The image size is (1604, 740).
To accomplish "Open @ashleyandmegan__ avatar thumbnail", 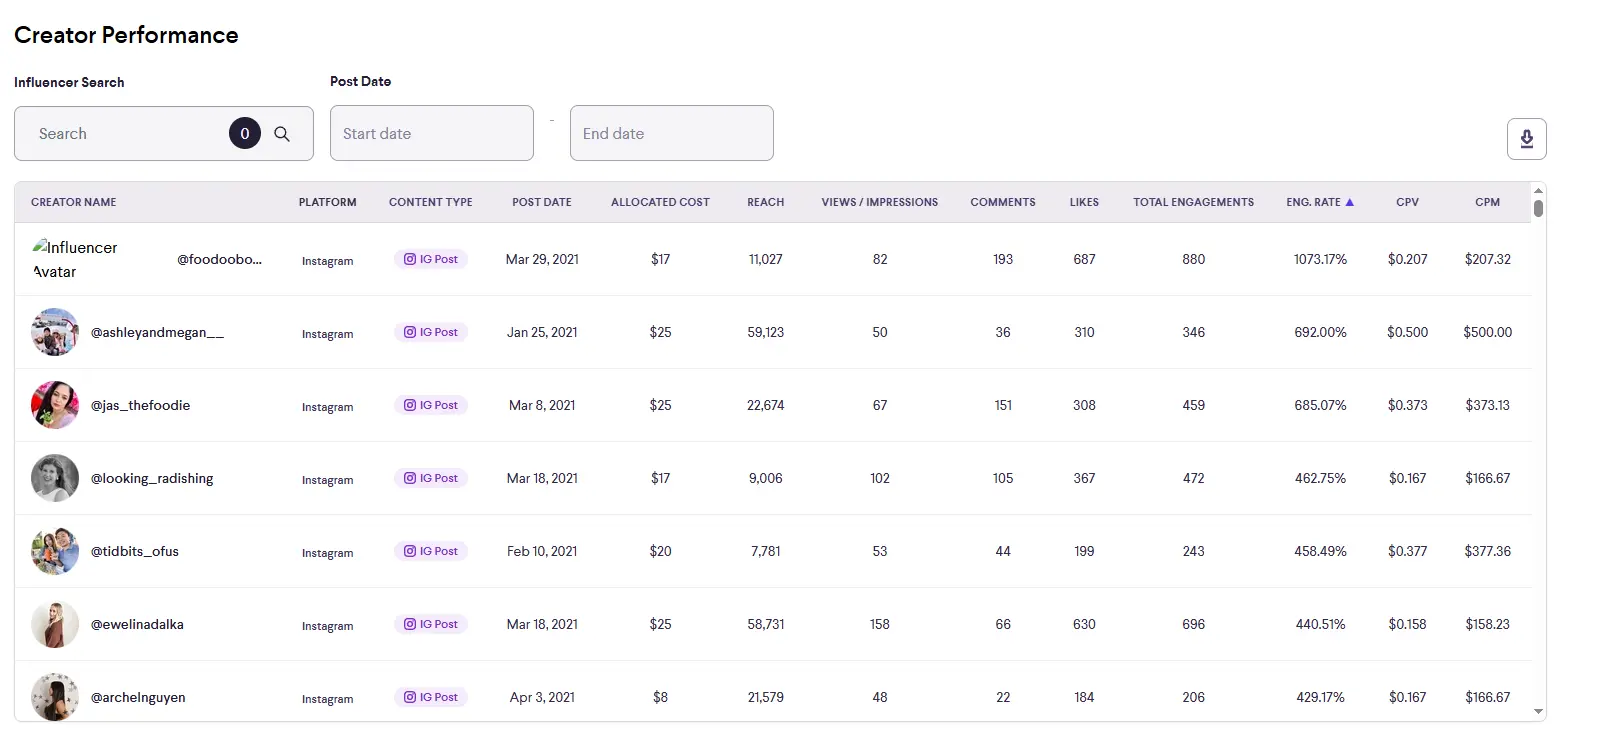I will (55, 332).
